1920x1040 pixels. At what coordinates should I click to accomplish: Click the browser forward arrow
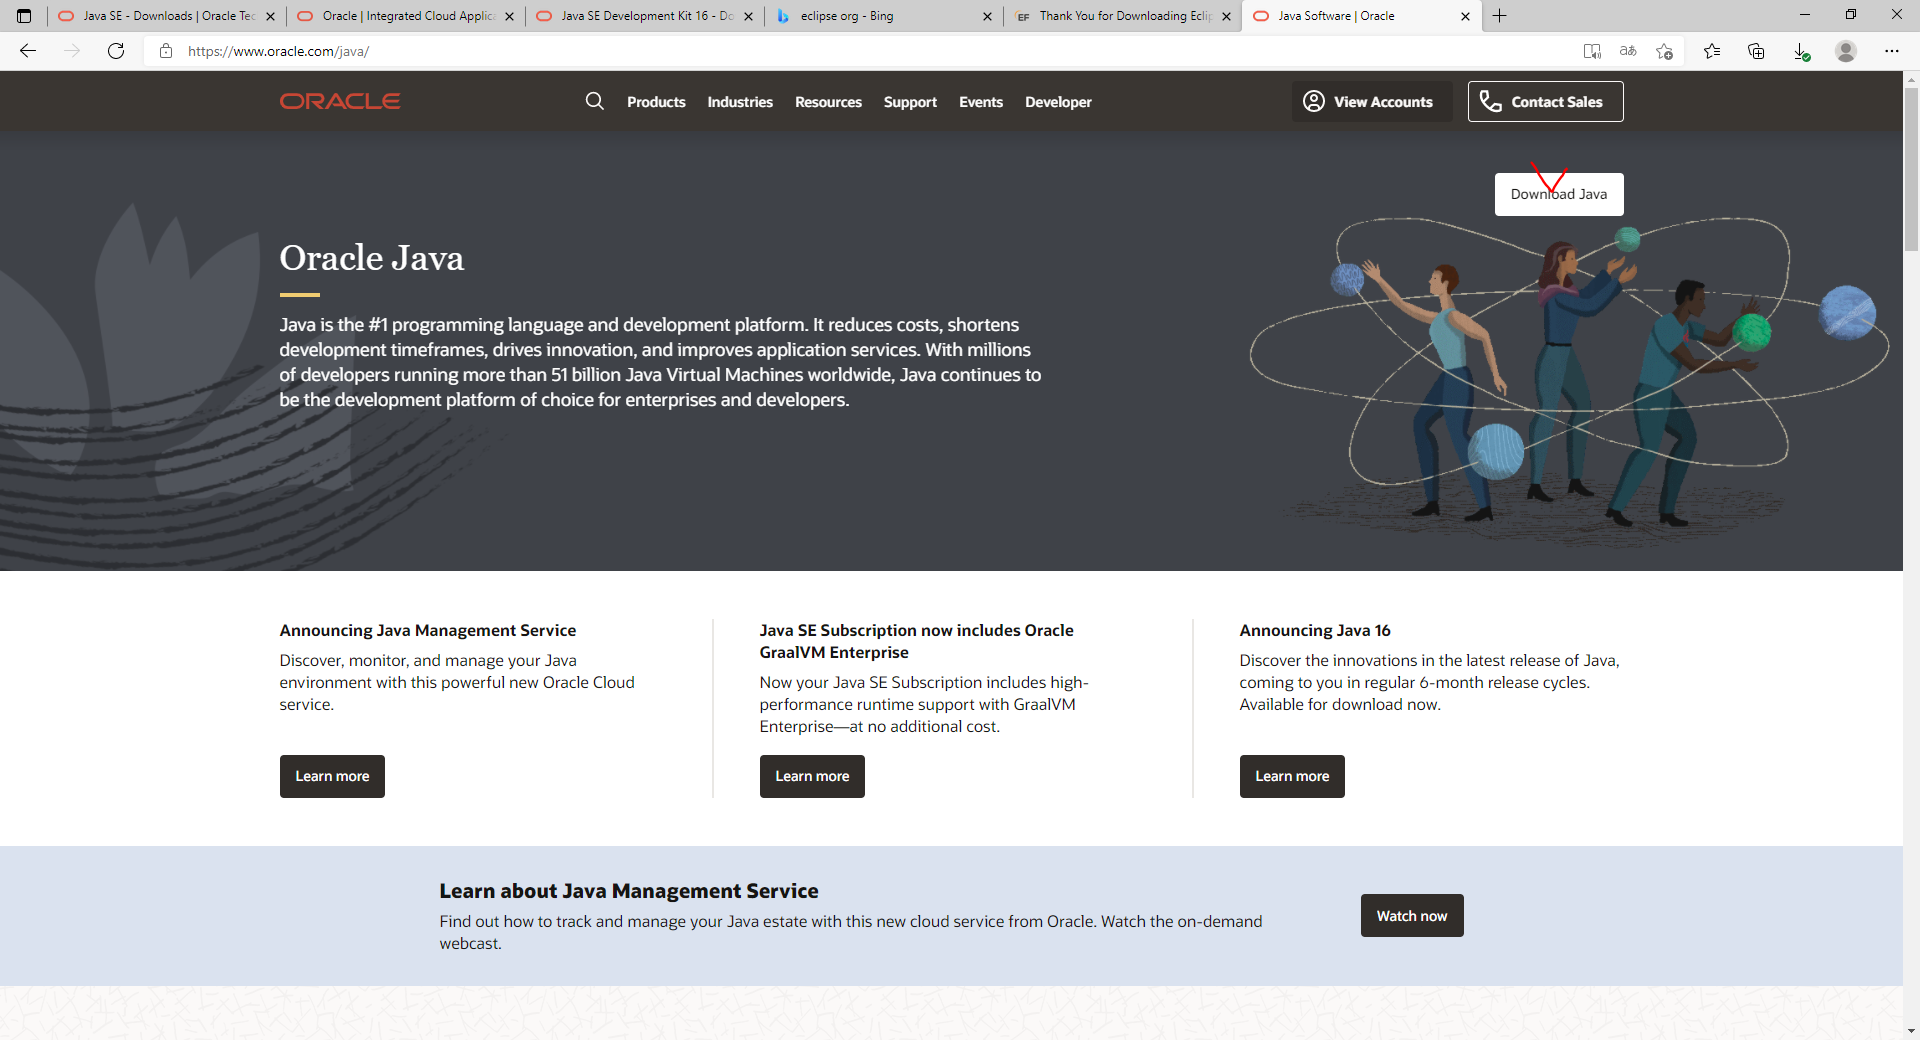point(72,51)
